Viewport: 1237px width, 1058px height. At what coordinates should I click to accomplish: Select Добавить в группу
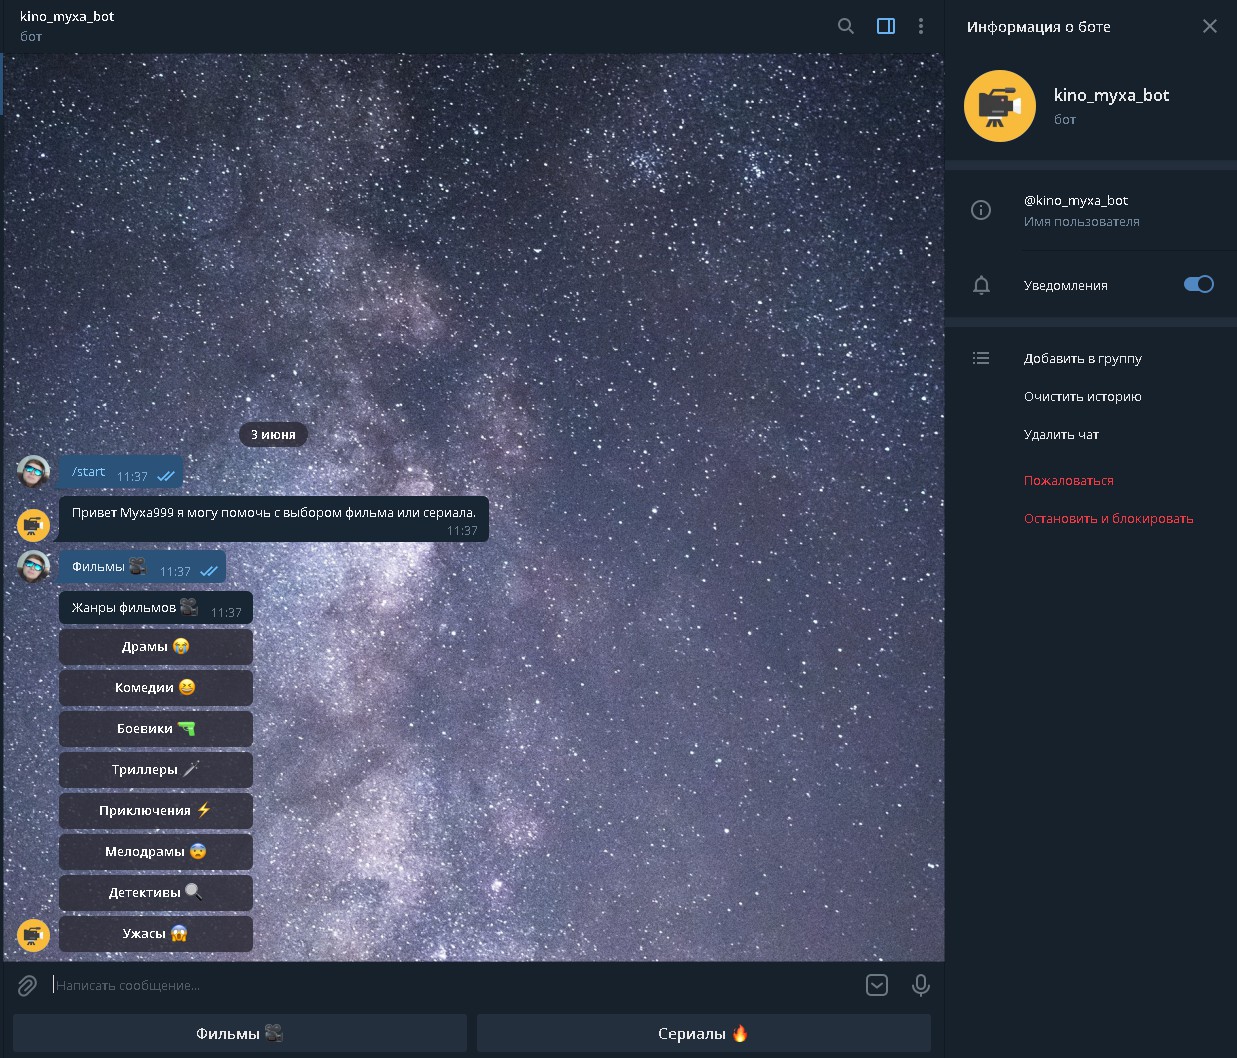(1083, 358)
